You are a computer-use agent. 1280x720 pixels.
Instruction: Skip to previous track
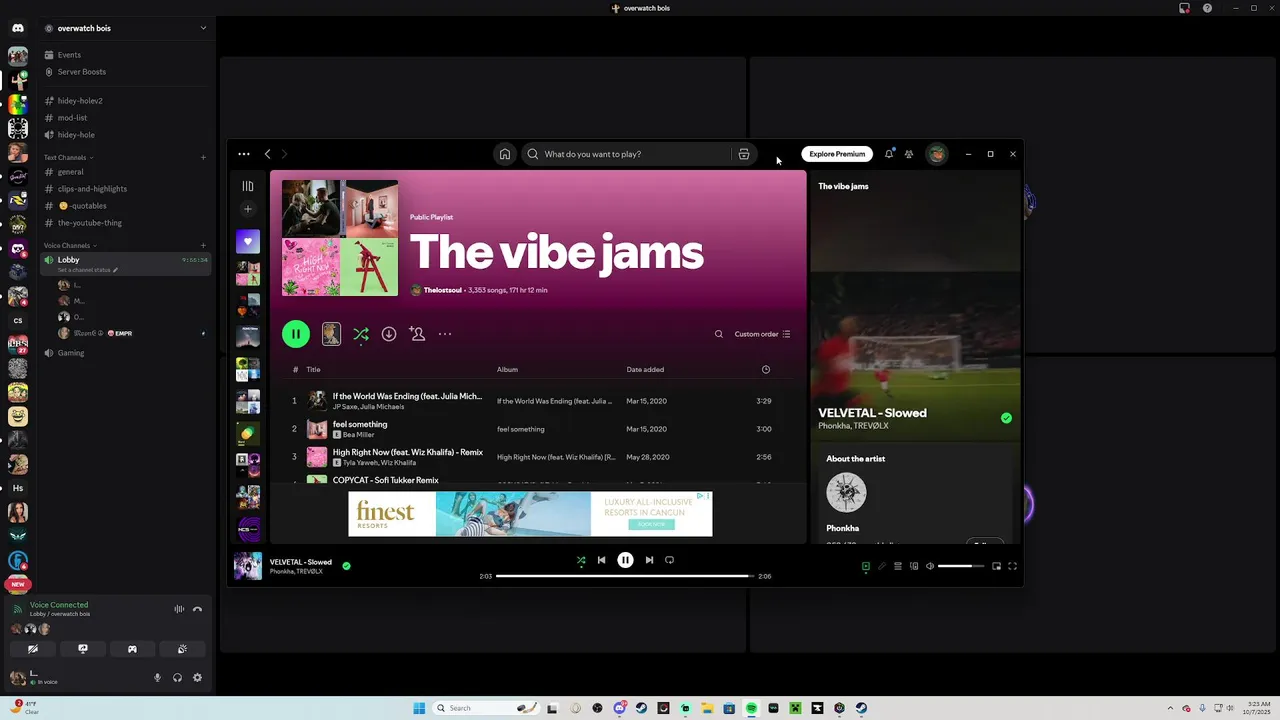point(601,560)
